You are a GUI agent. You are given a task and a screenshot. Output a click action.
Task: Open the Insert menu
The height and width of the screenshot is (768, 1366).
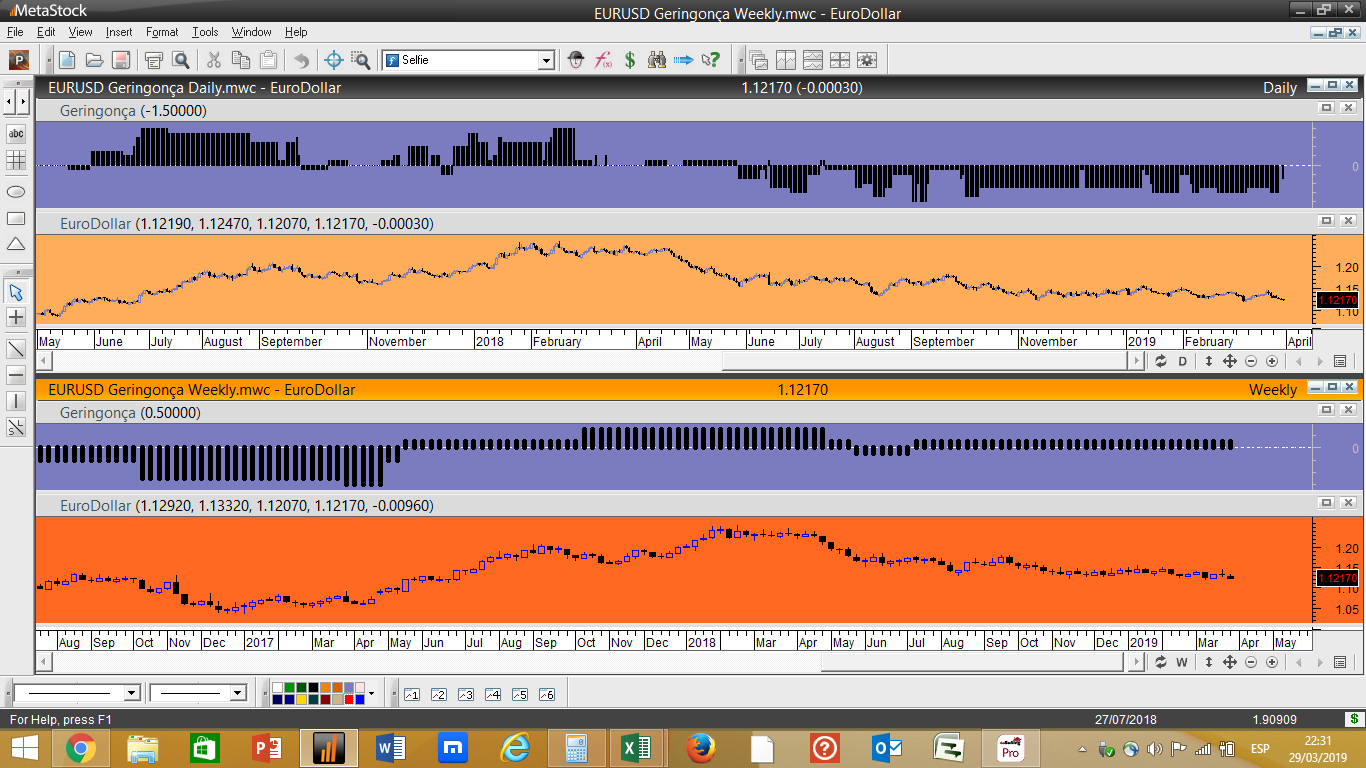(x=118, y=32)
